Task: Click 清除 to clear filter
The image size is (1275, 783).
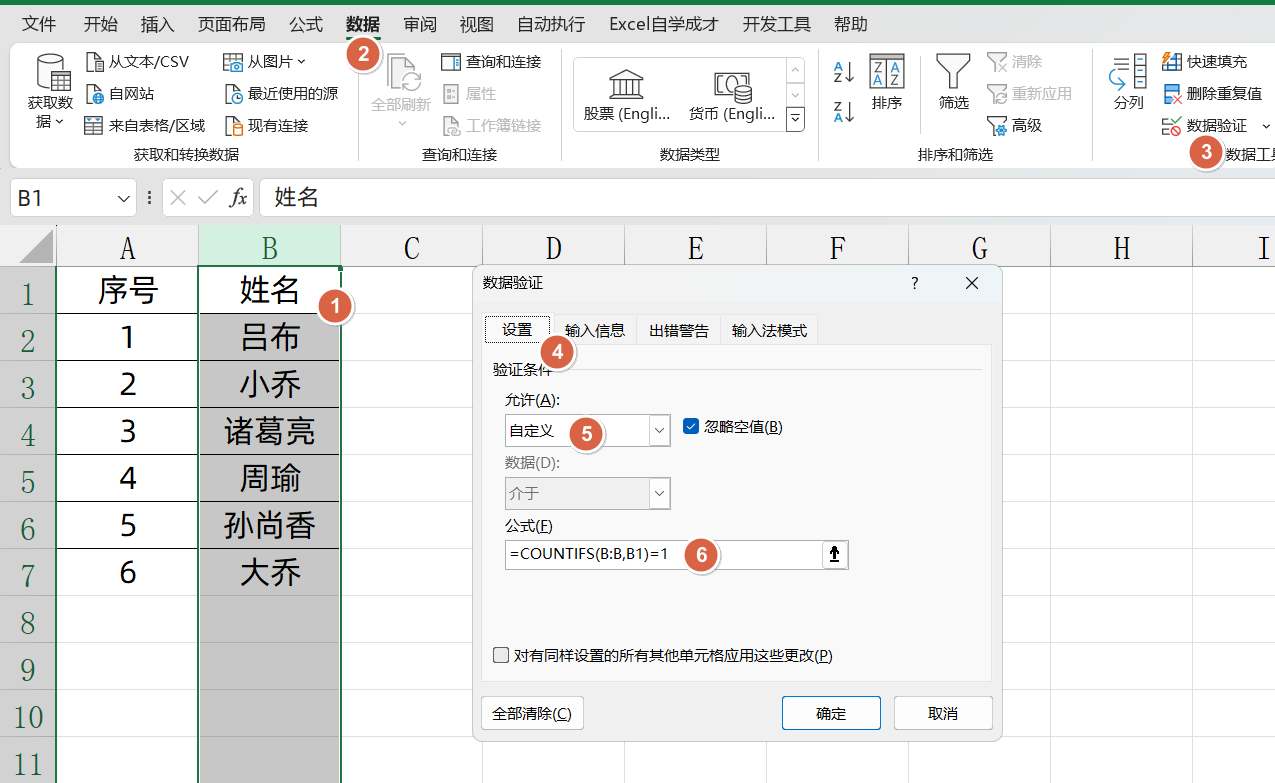Action: tap(1015, 62)
